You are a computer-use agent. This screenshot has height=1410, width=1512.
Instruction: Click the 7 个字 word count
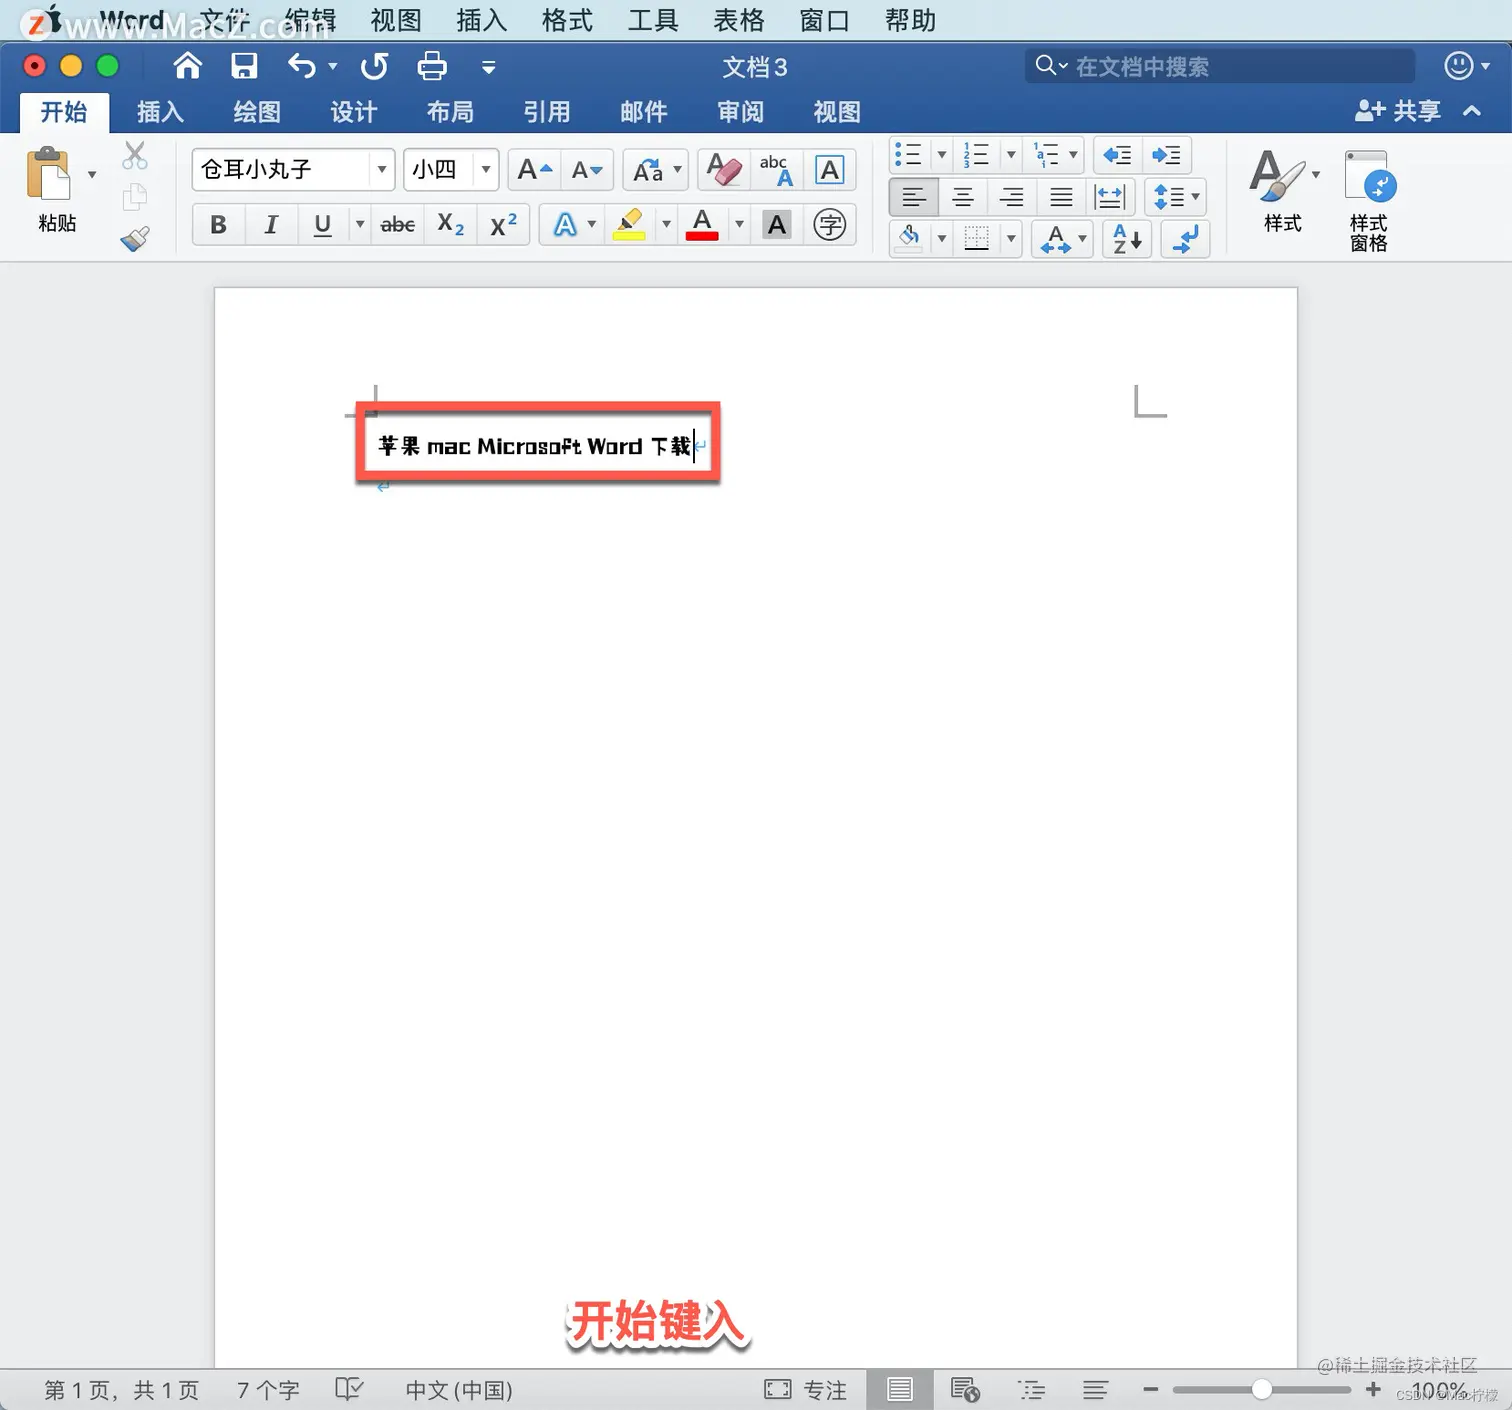click(268, 1390)
